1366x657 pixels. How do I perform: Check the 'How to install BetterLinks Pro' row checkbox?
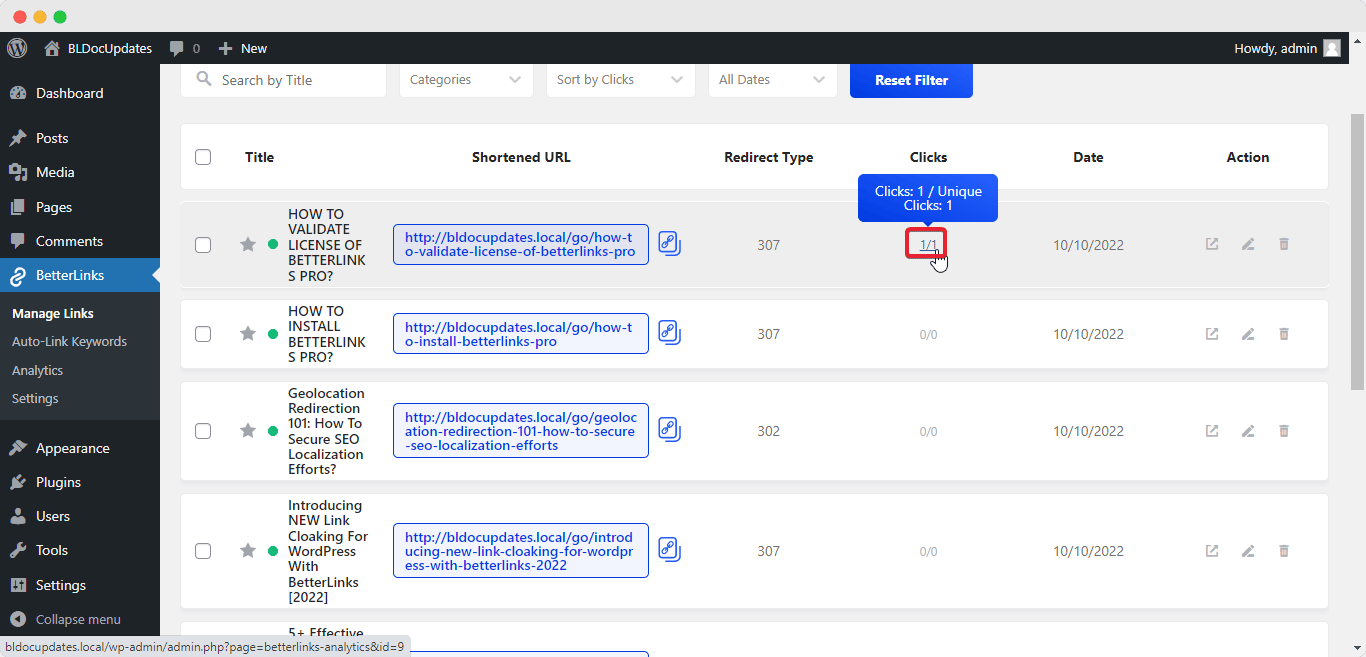[203, 334]
